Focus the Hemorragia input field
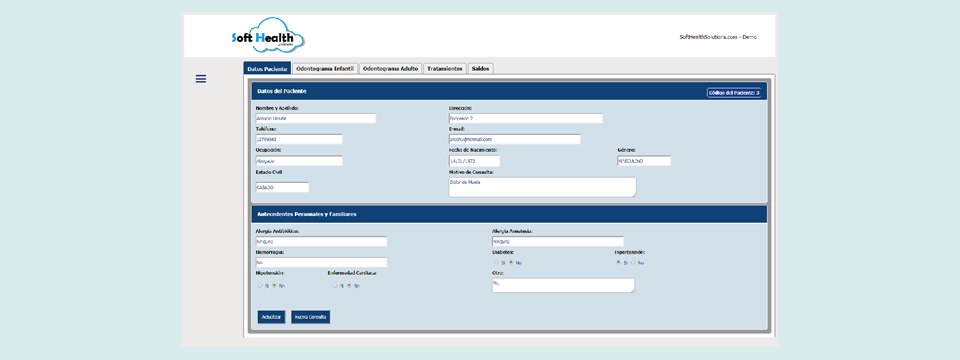Screen dimensions: 960x360 [x=321, y=262]
